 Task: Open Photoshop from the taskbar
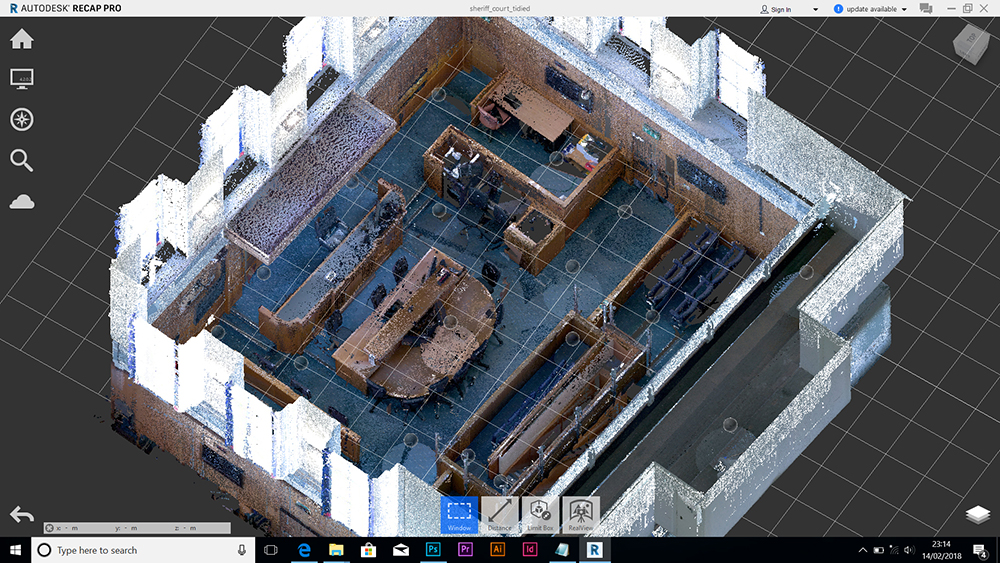click(x=433, y=550)
